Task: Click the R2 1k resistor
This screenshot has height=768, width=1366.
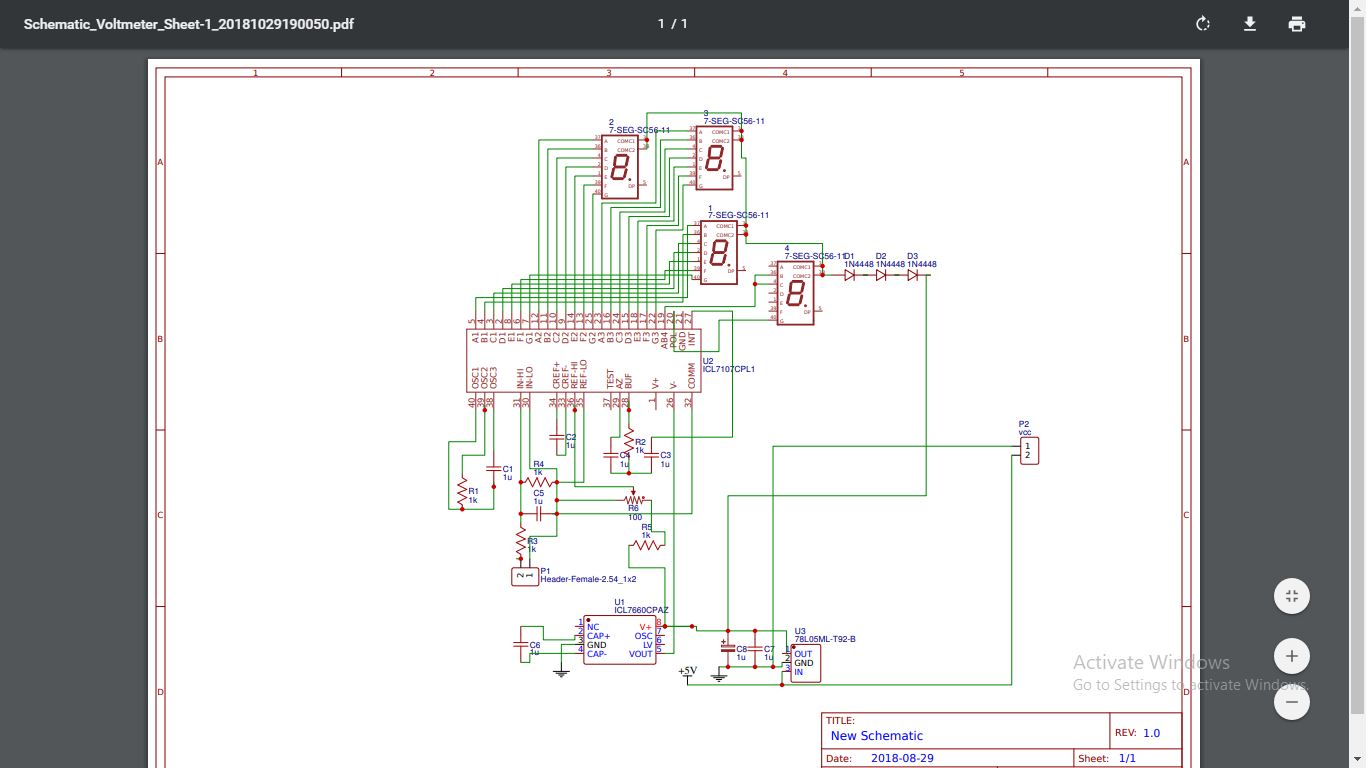Action: (x=629, y=442)
